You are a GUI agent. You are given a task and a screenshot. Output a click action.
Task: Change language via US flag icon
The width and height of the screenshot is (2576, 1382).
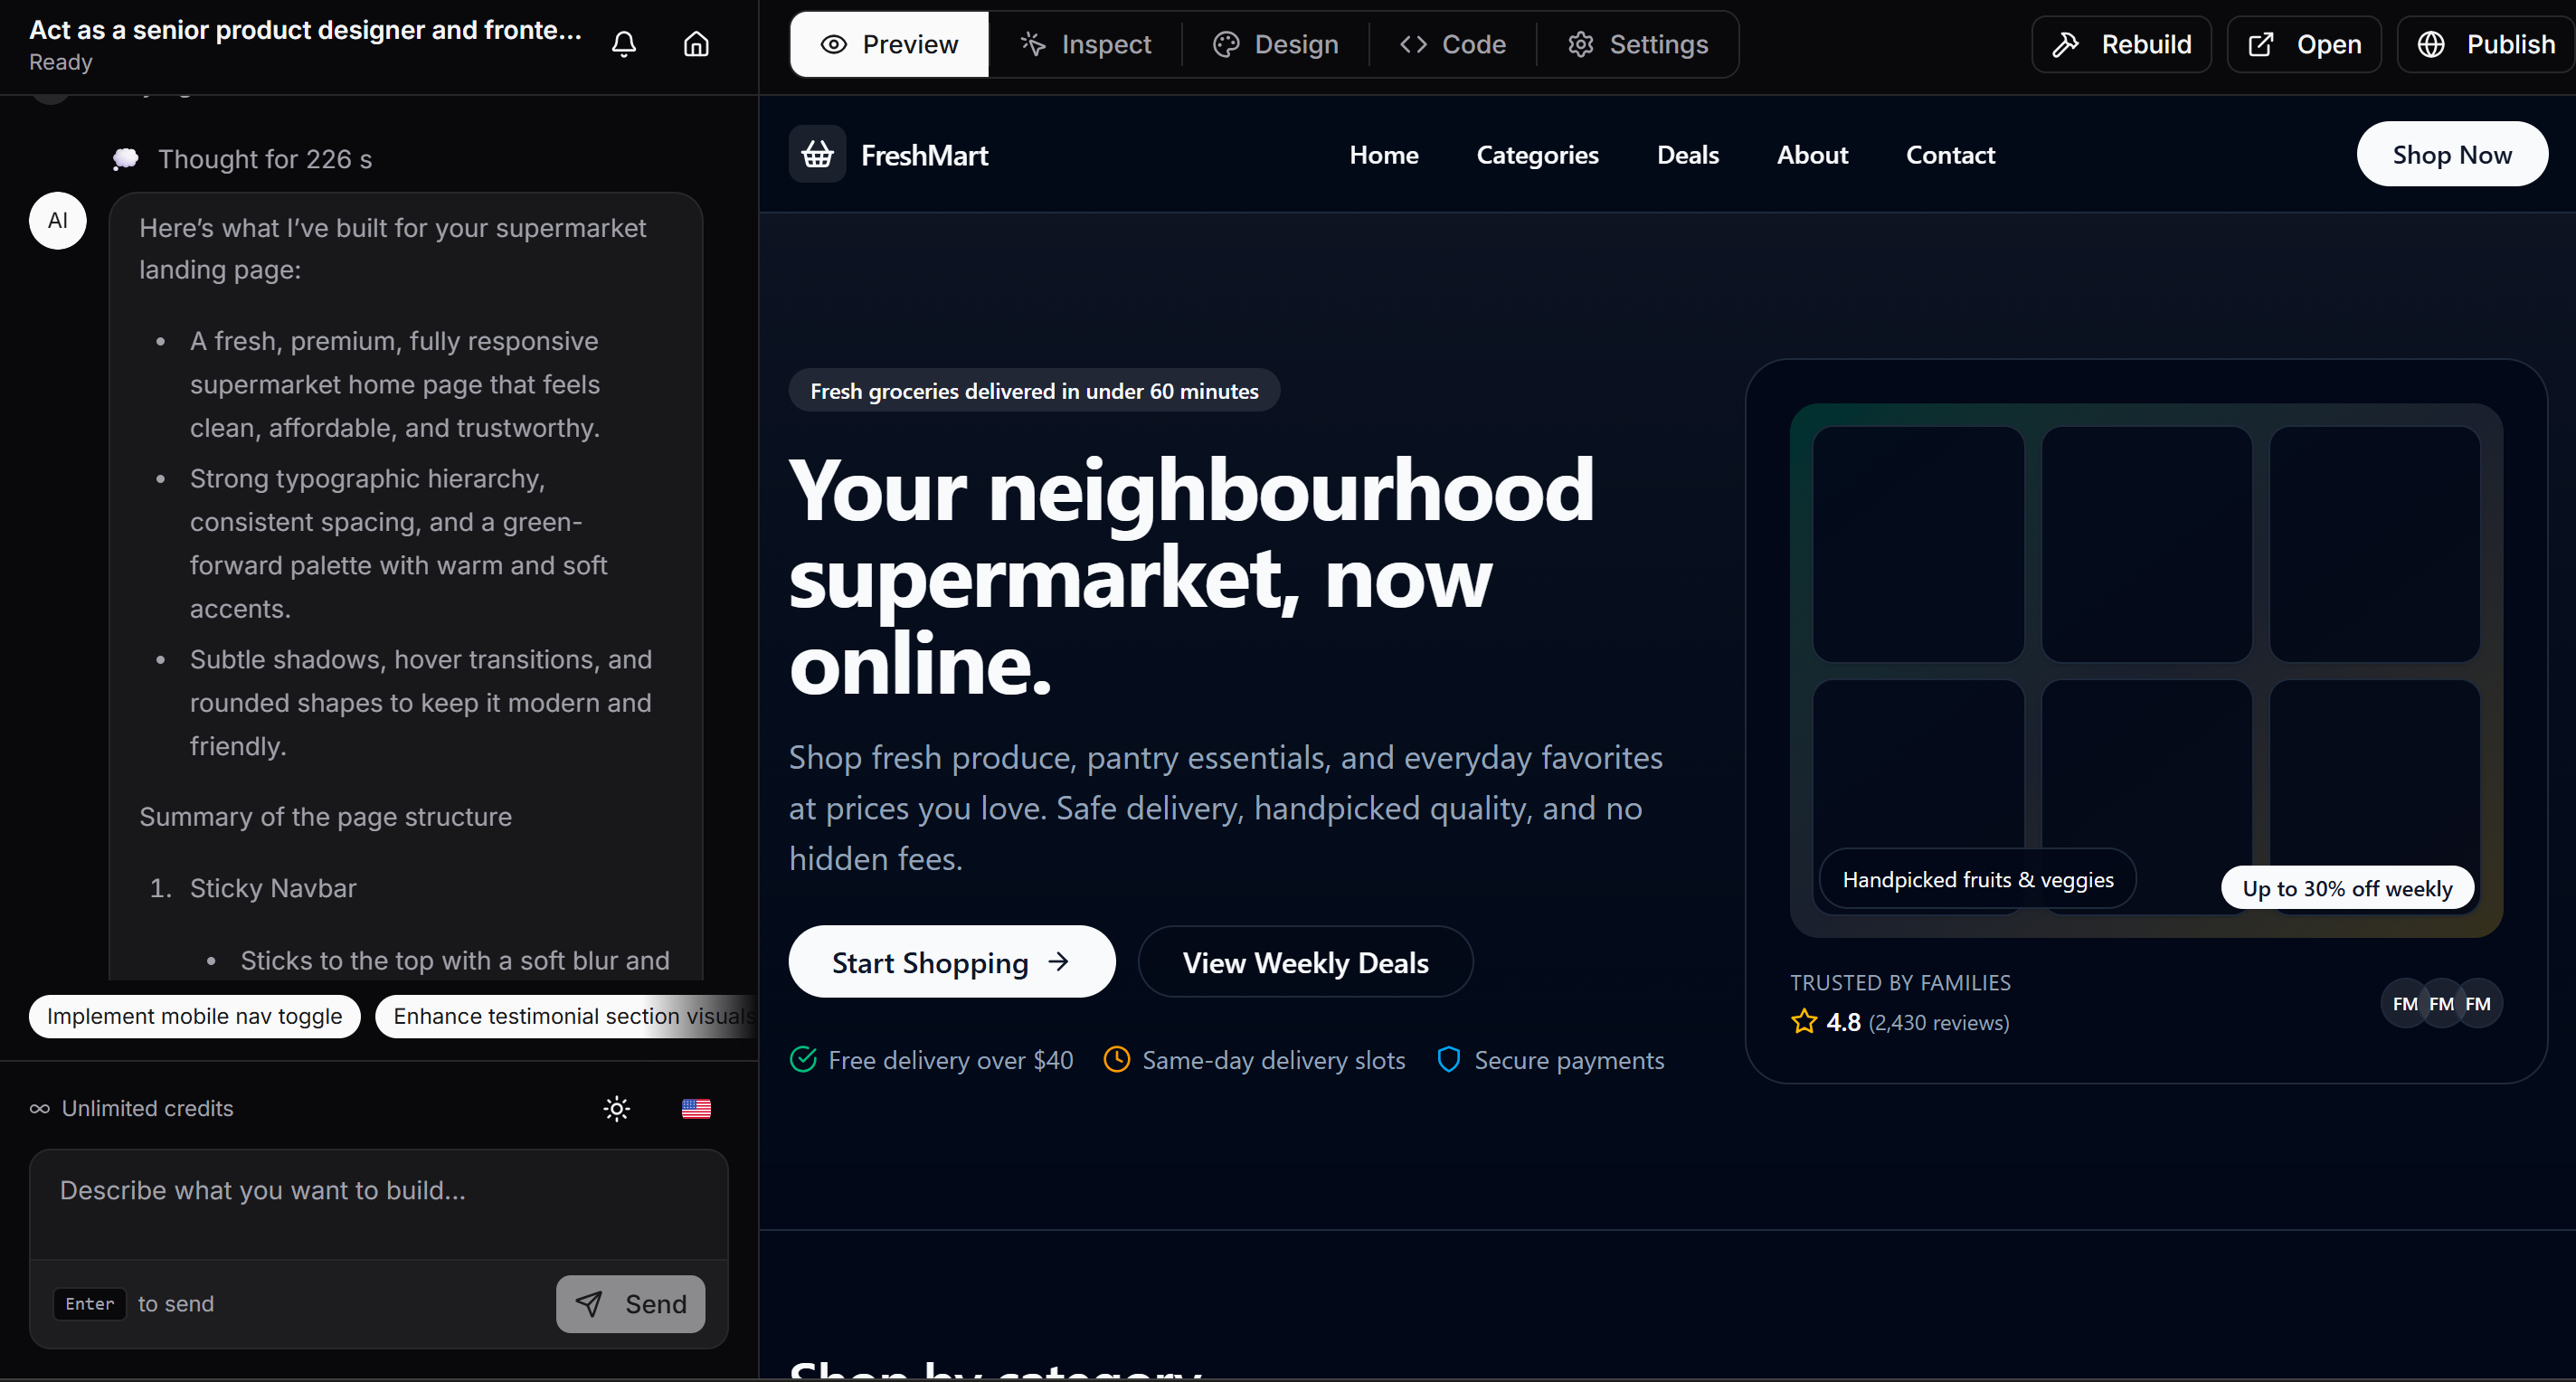pyautogui.click(x=696, y=1108)
